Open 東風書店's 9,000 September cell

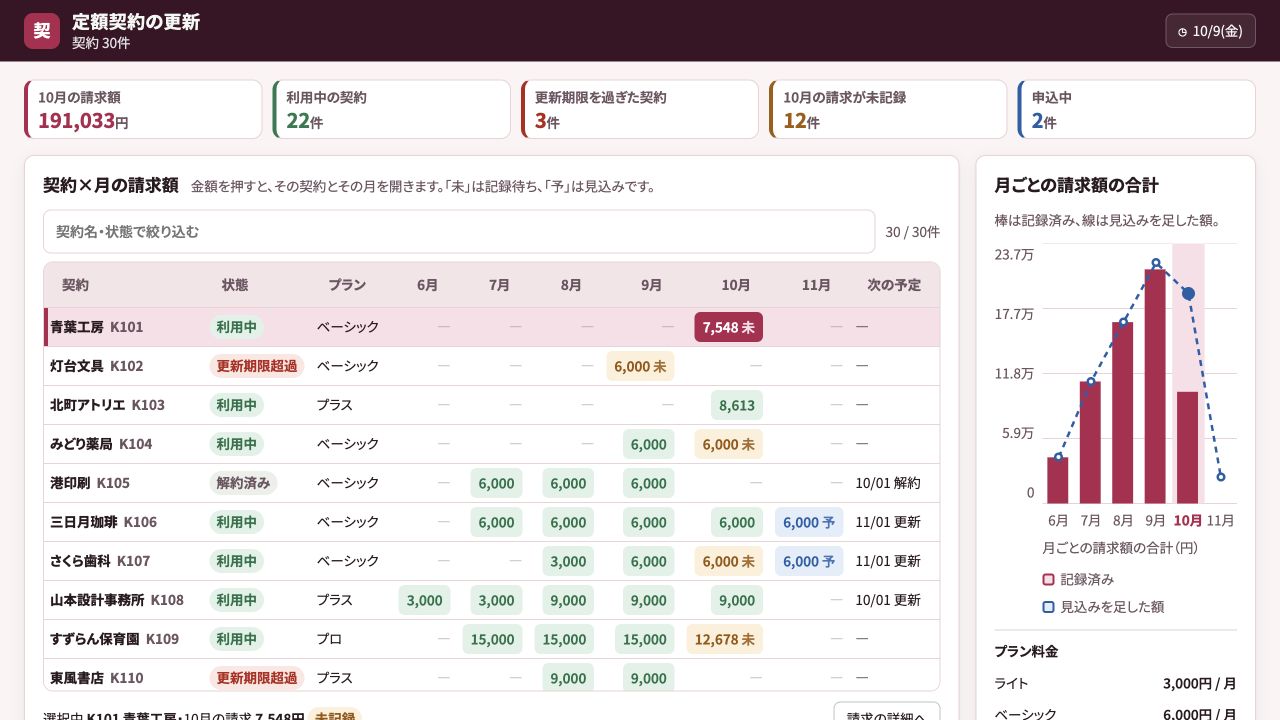coord(648,678)
